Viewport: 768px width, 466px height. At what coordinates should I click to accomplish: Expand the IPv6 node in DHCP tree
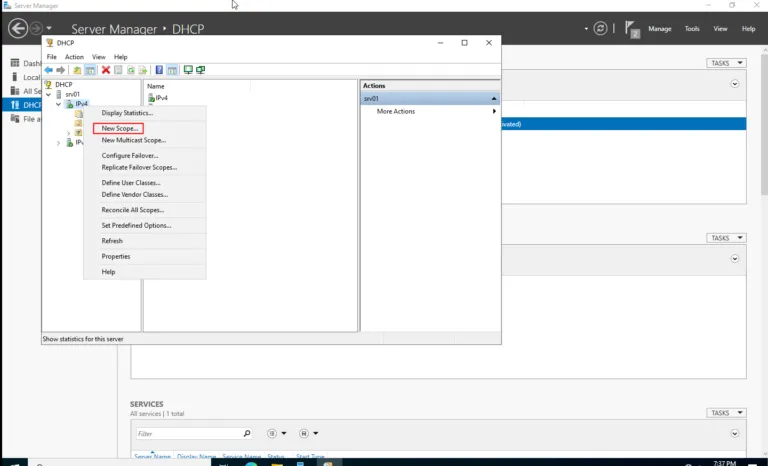coord(58,143)
